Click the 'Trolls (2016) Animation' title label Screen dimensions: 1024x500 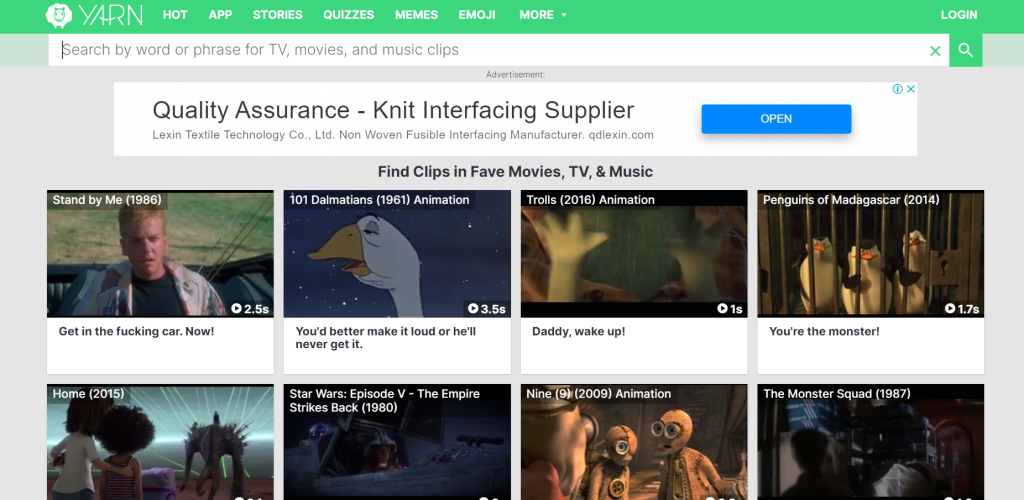(590, 200)
